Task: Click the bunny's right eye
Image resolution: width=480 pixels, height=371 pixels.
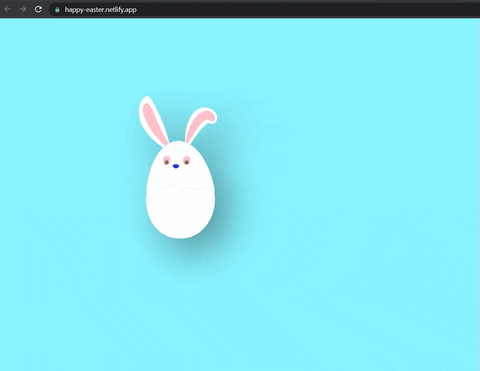Action: (x=187, y=161)
